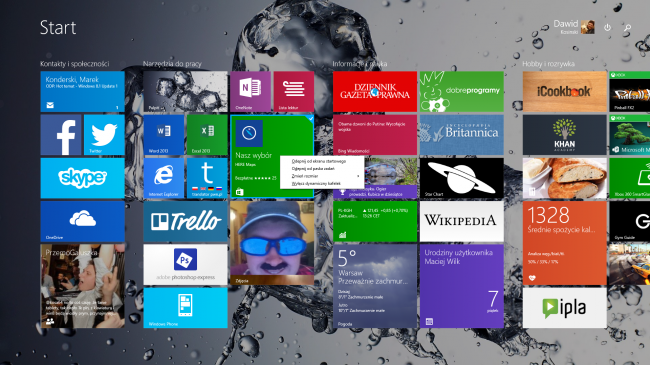Open the Pinball FX2 Xbox tile

tap(629, 91)
